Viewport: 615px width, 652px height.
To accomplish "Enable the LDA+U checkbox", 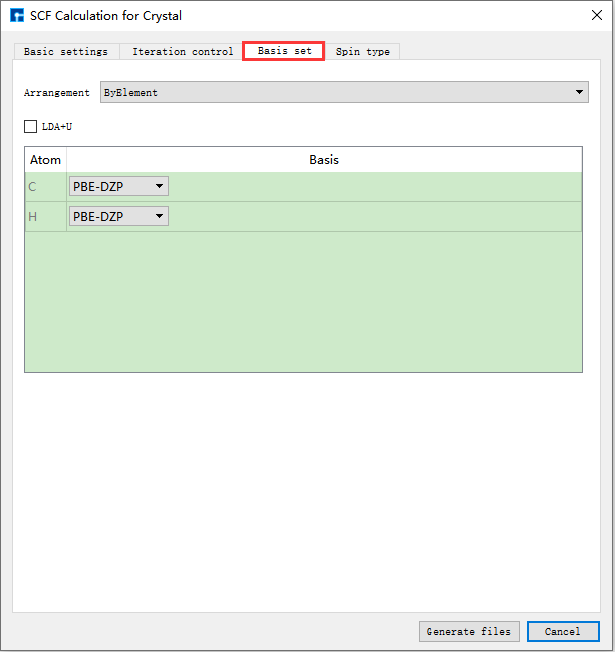I will 31,127.
